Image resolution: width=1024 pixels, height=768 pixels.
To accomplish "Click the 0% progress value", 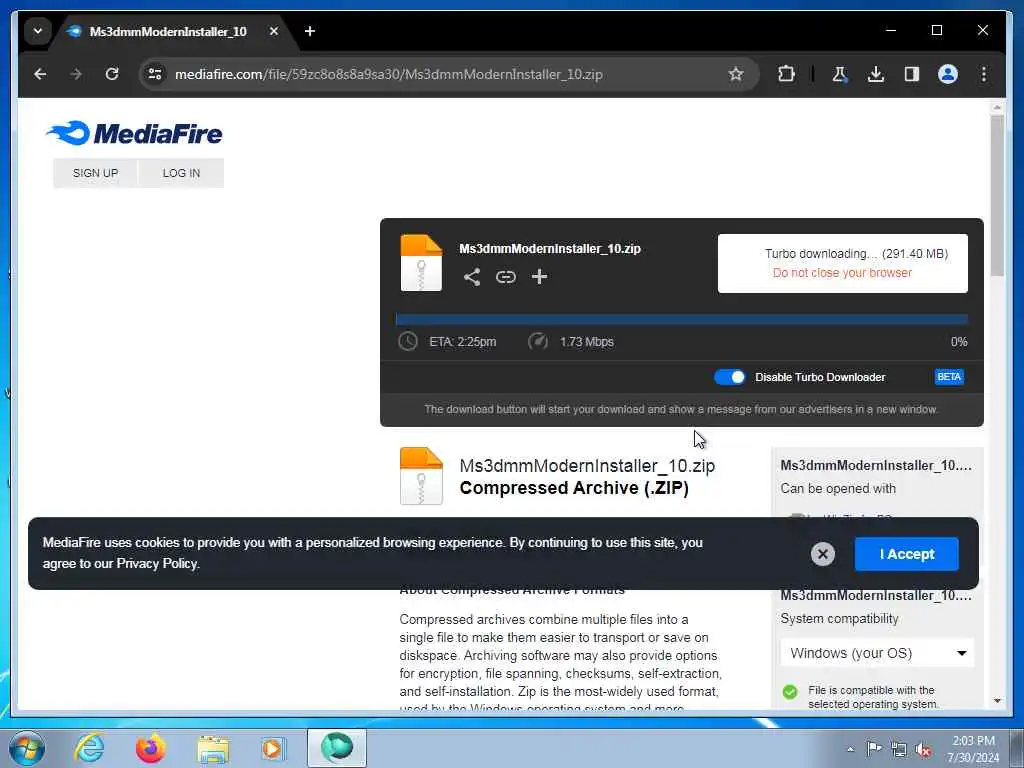I will 959,342.
